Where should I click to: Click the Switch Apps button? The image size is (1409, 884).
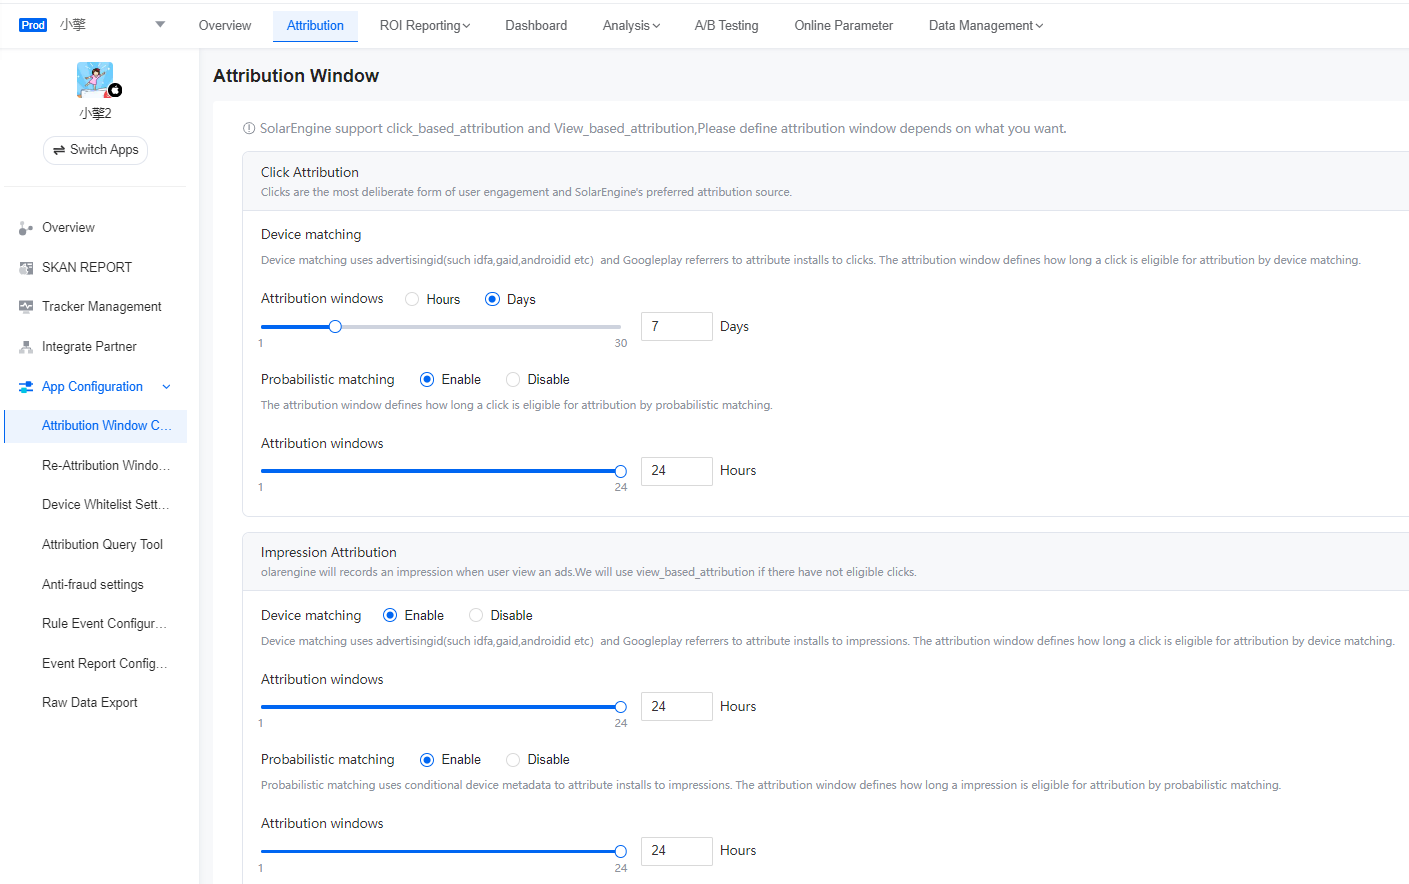tap(95, 150)
